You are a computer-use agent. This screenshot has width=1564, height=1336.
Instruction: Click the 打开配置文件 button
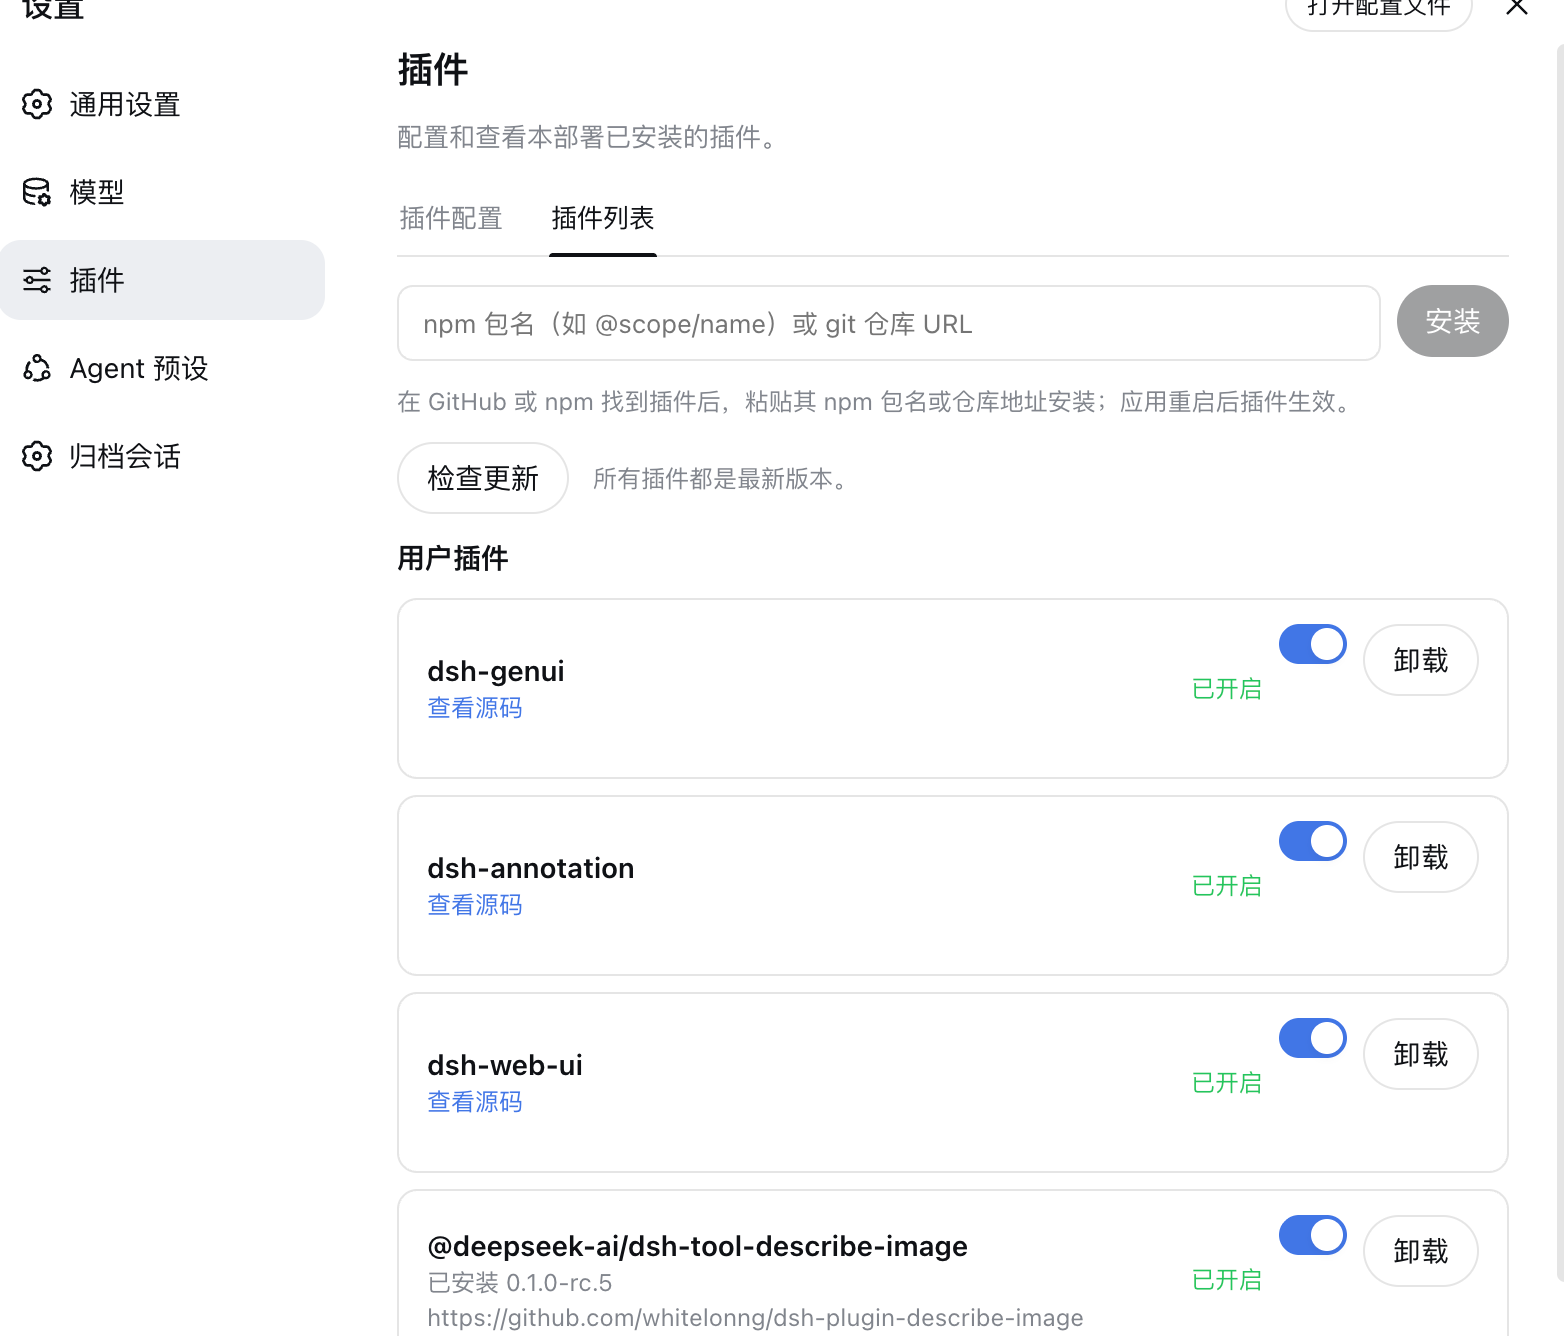point(1378,10)
